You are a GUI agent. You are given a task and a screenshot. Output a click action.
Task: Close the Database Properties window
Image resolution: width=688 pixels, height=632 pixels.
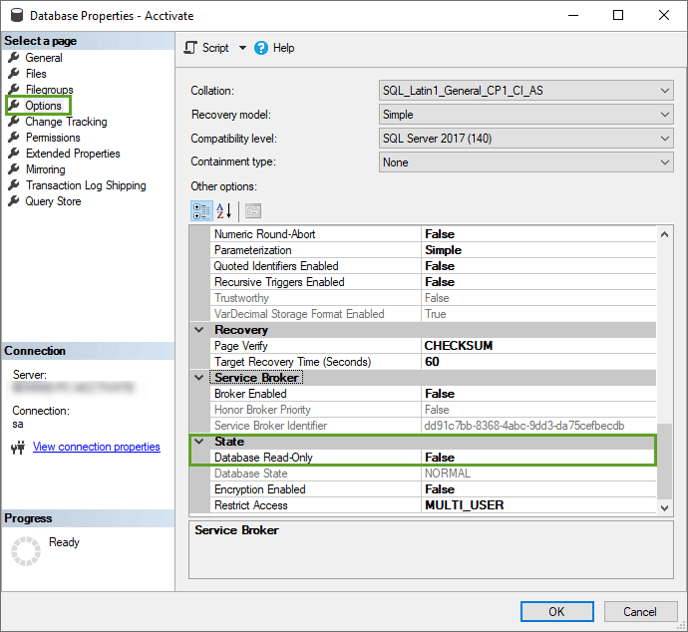click(664, 15)
